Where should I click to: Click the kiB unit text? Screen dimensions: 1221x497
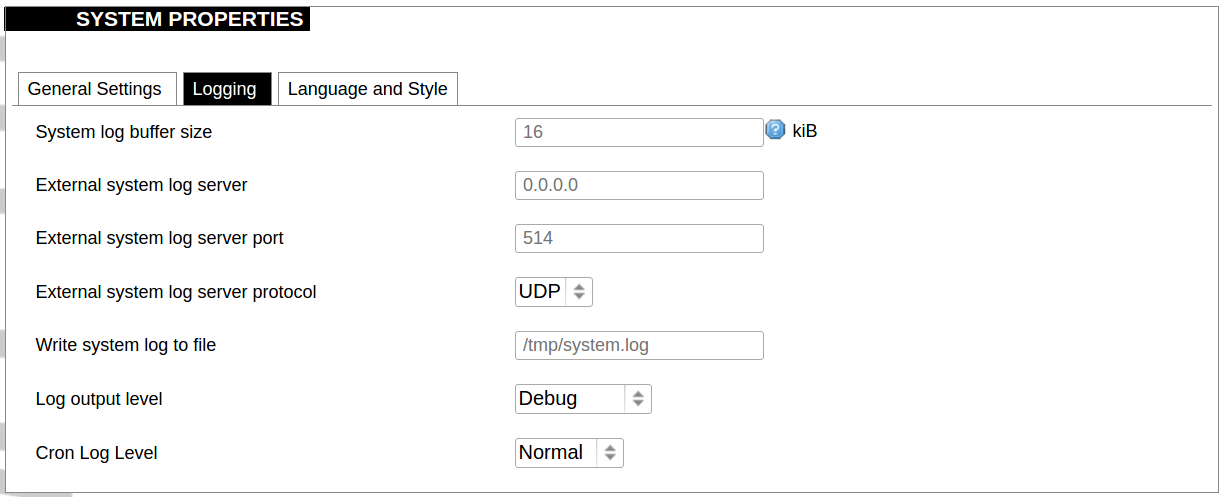[805, 131]
